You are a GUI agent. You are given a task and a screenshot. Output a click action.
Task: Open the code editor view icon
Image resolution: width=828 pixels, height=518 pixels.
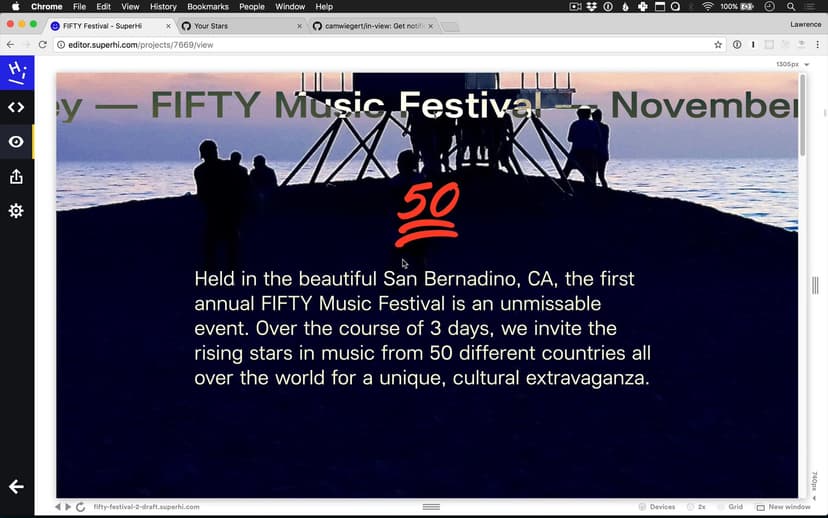[16, 107]
